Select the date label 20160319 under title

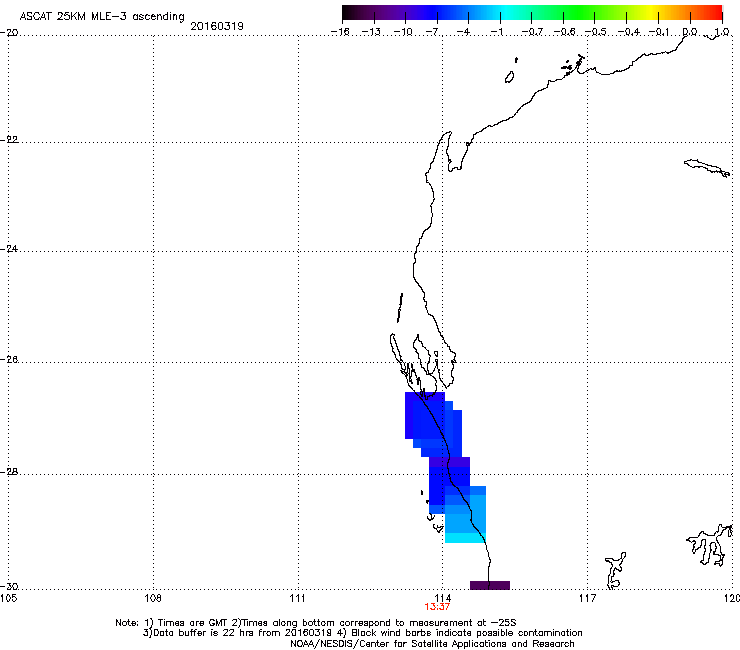click(217, 26)
